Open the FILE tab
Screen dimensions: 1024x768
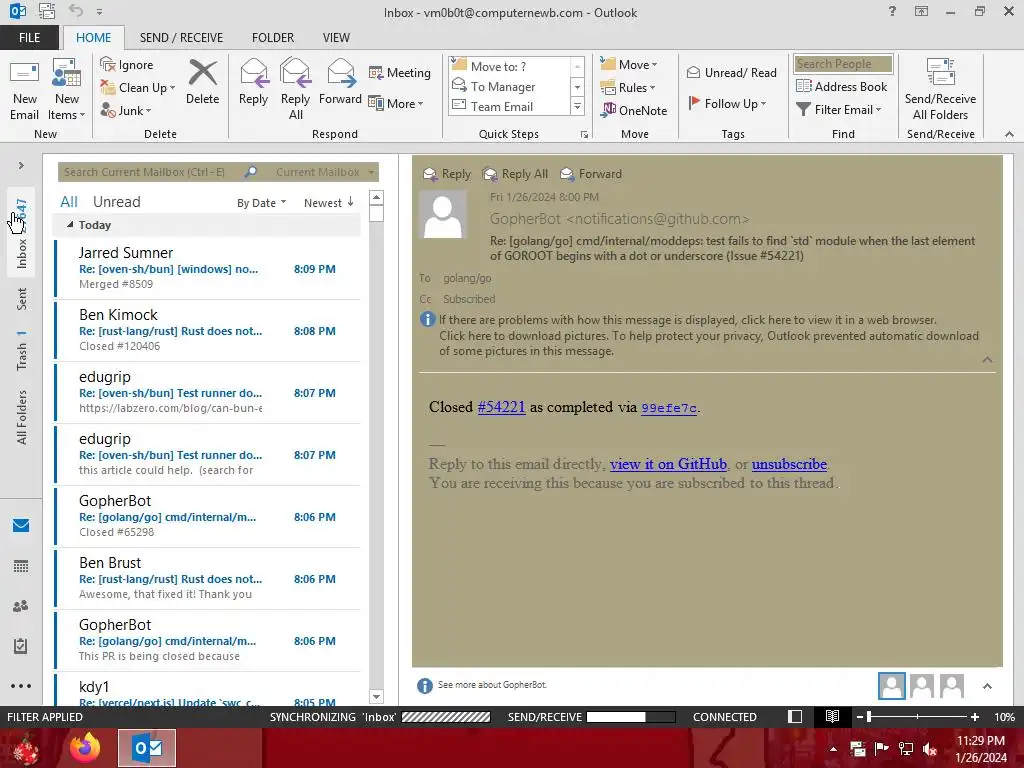pos(29,37)
